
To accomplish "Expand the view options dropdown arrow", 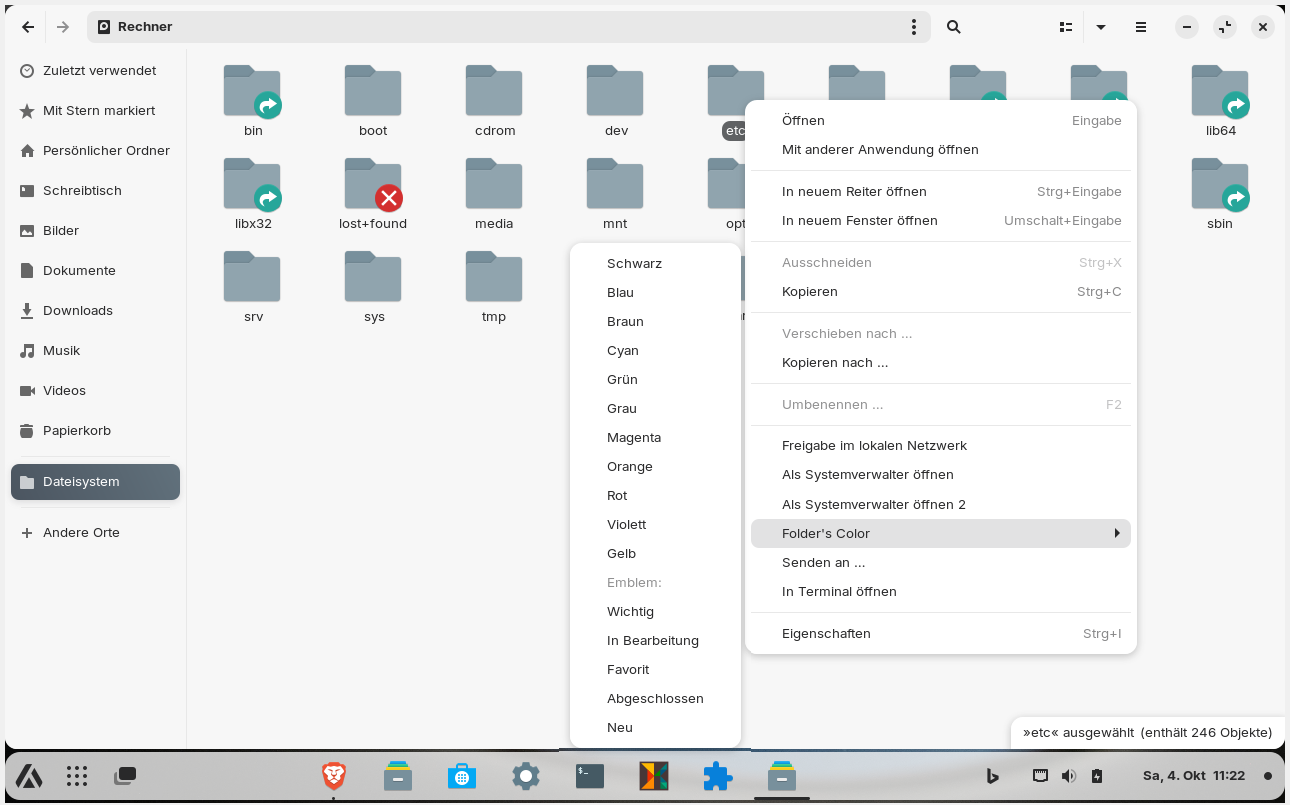I will 1101,27.
